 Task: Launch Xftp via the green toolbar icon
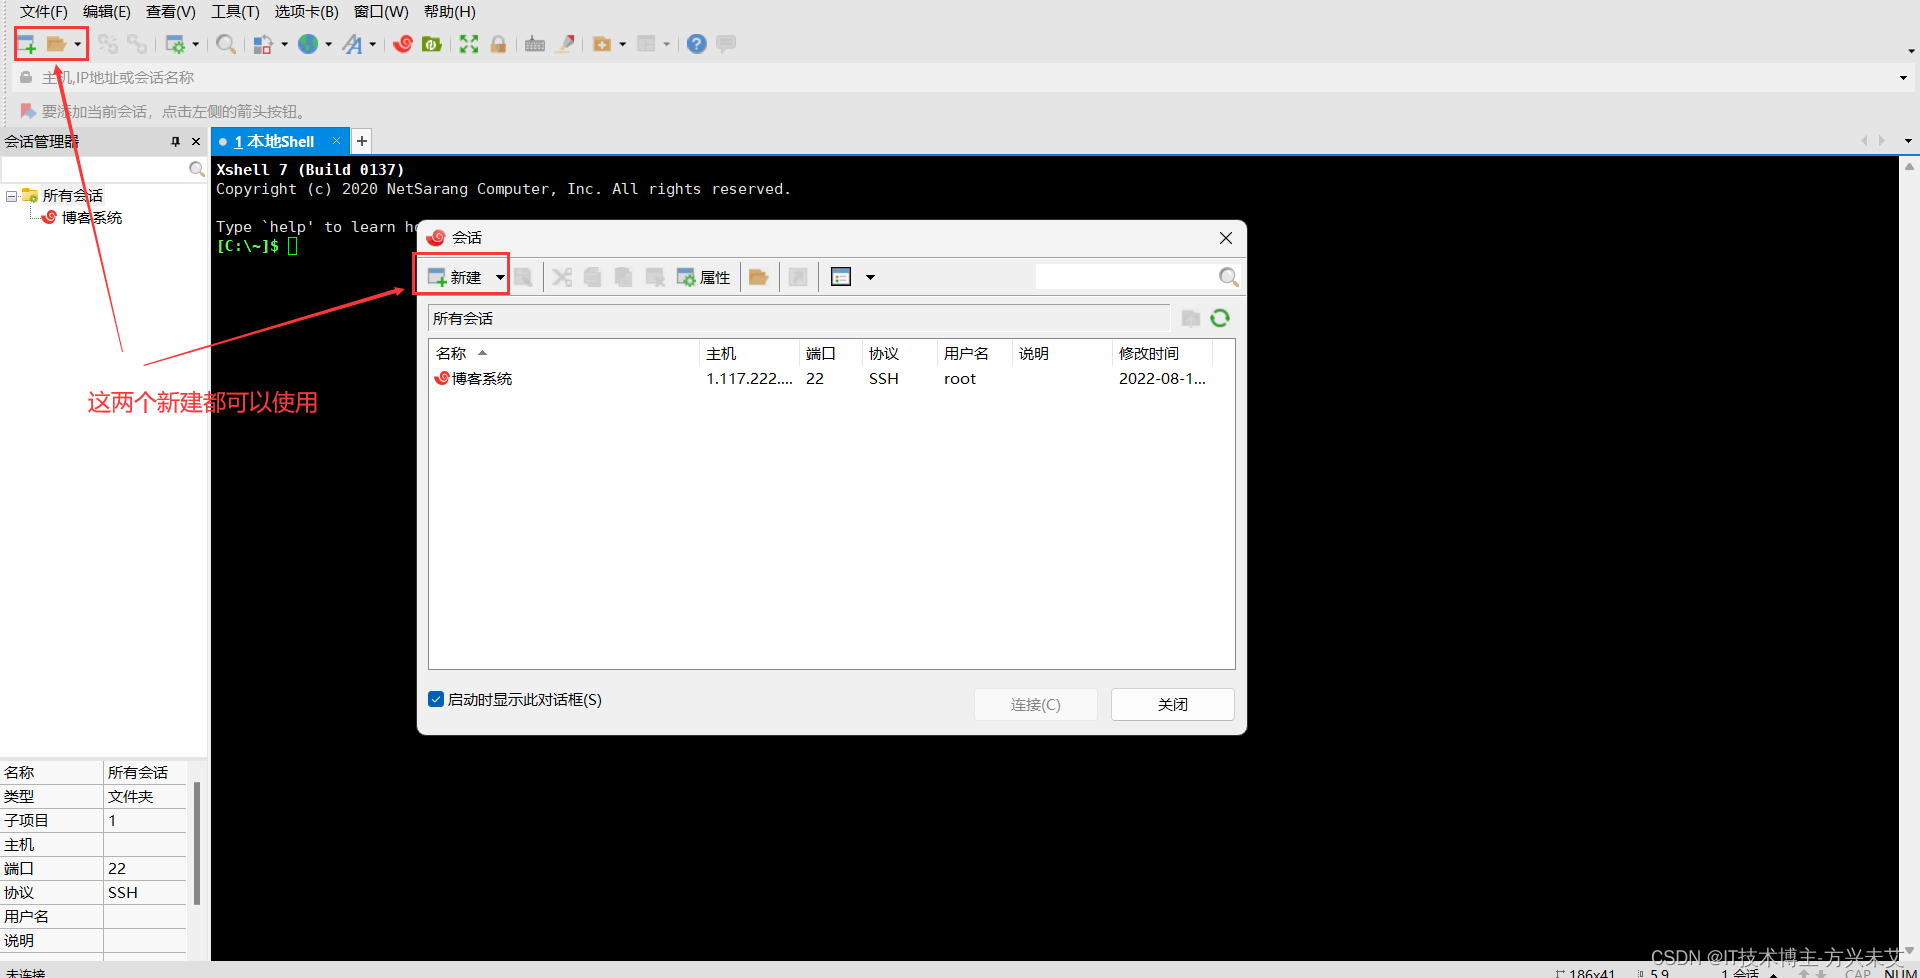(x=432, y=44)
